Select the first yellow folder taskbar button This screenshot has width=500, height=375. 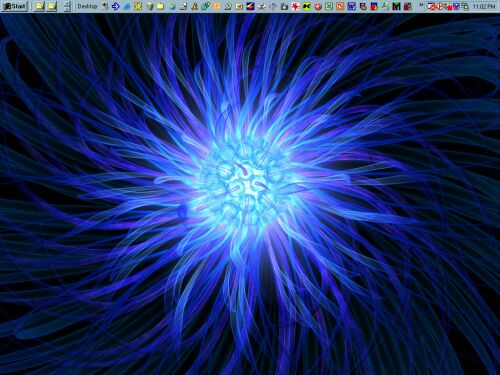(x=39, y=6)
